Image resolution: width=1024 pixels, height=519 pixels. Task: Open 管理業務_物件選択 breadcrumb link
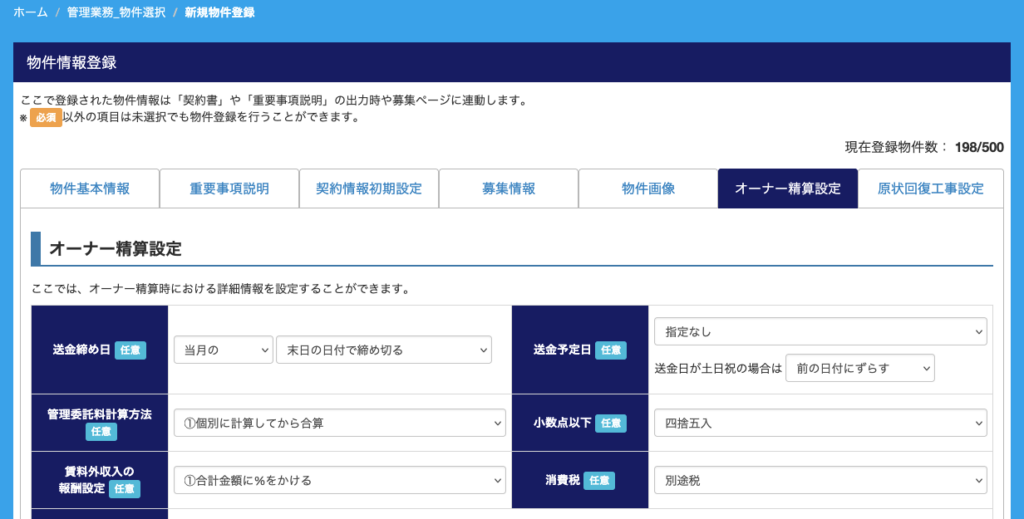click(116, 13)
